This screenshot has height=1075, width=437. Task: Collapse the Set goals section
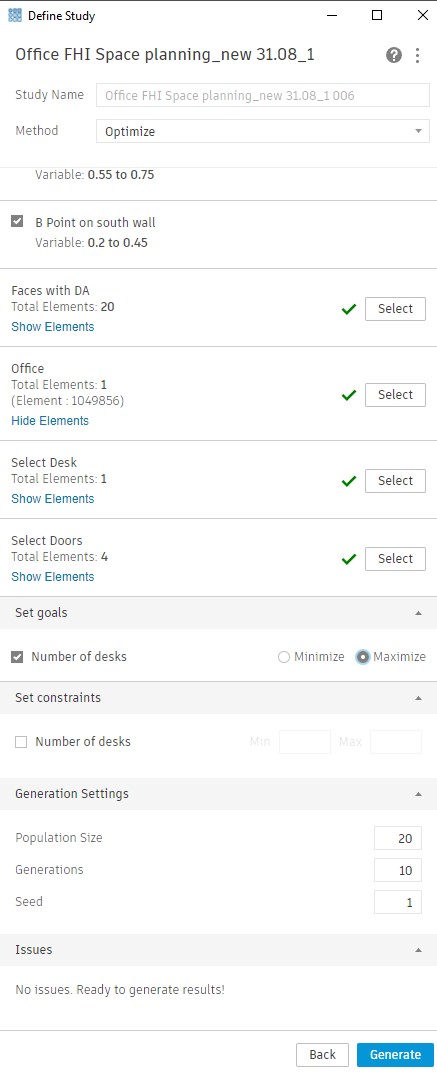[418, 613]
